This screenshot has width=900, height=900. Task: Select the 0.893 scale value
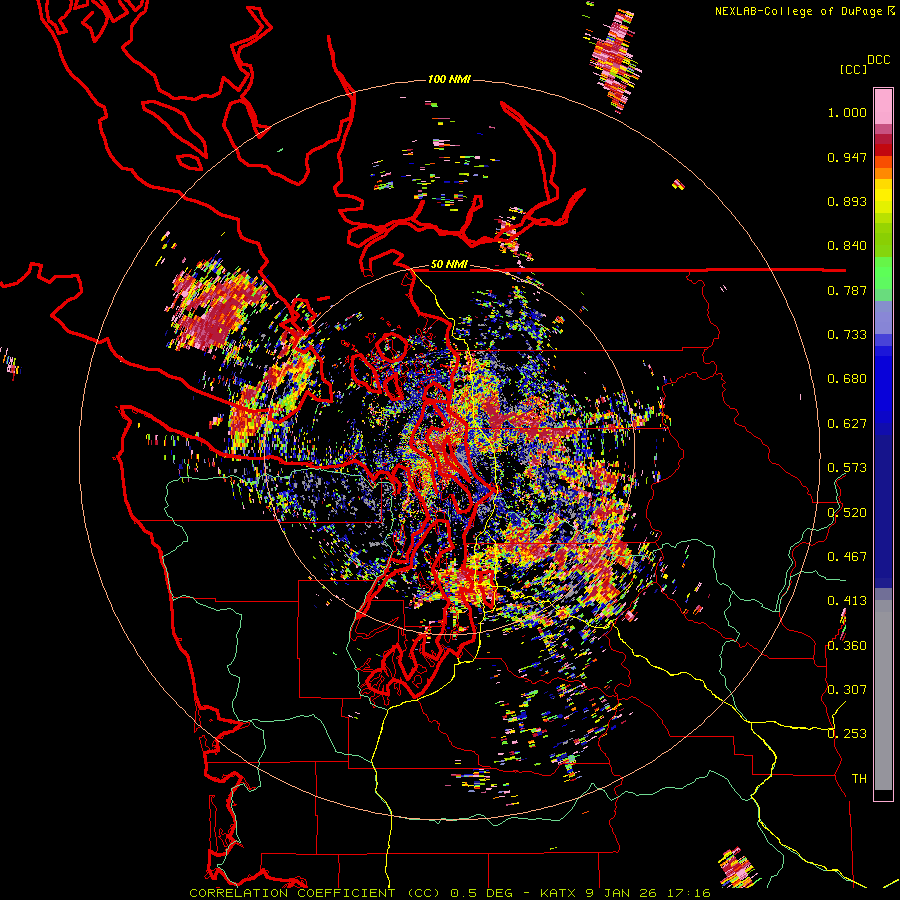coord(847,201)
